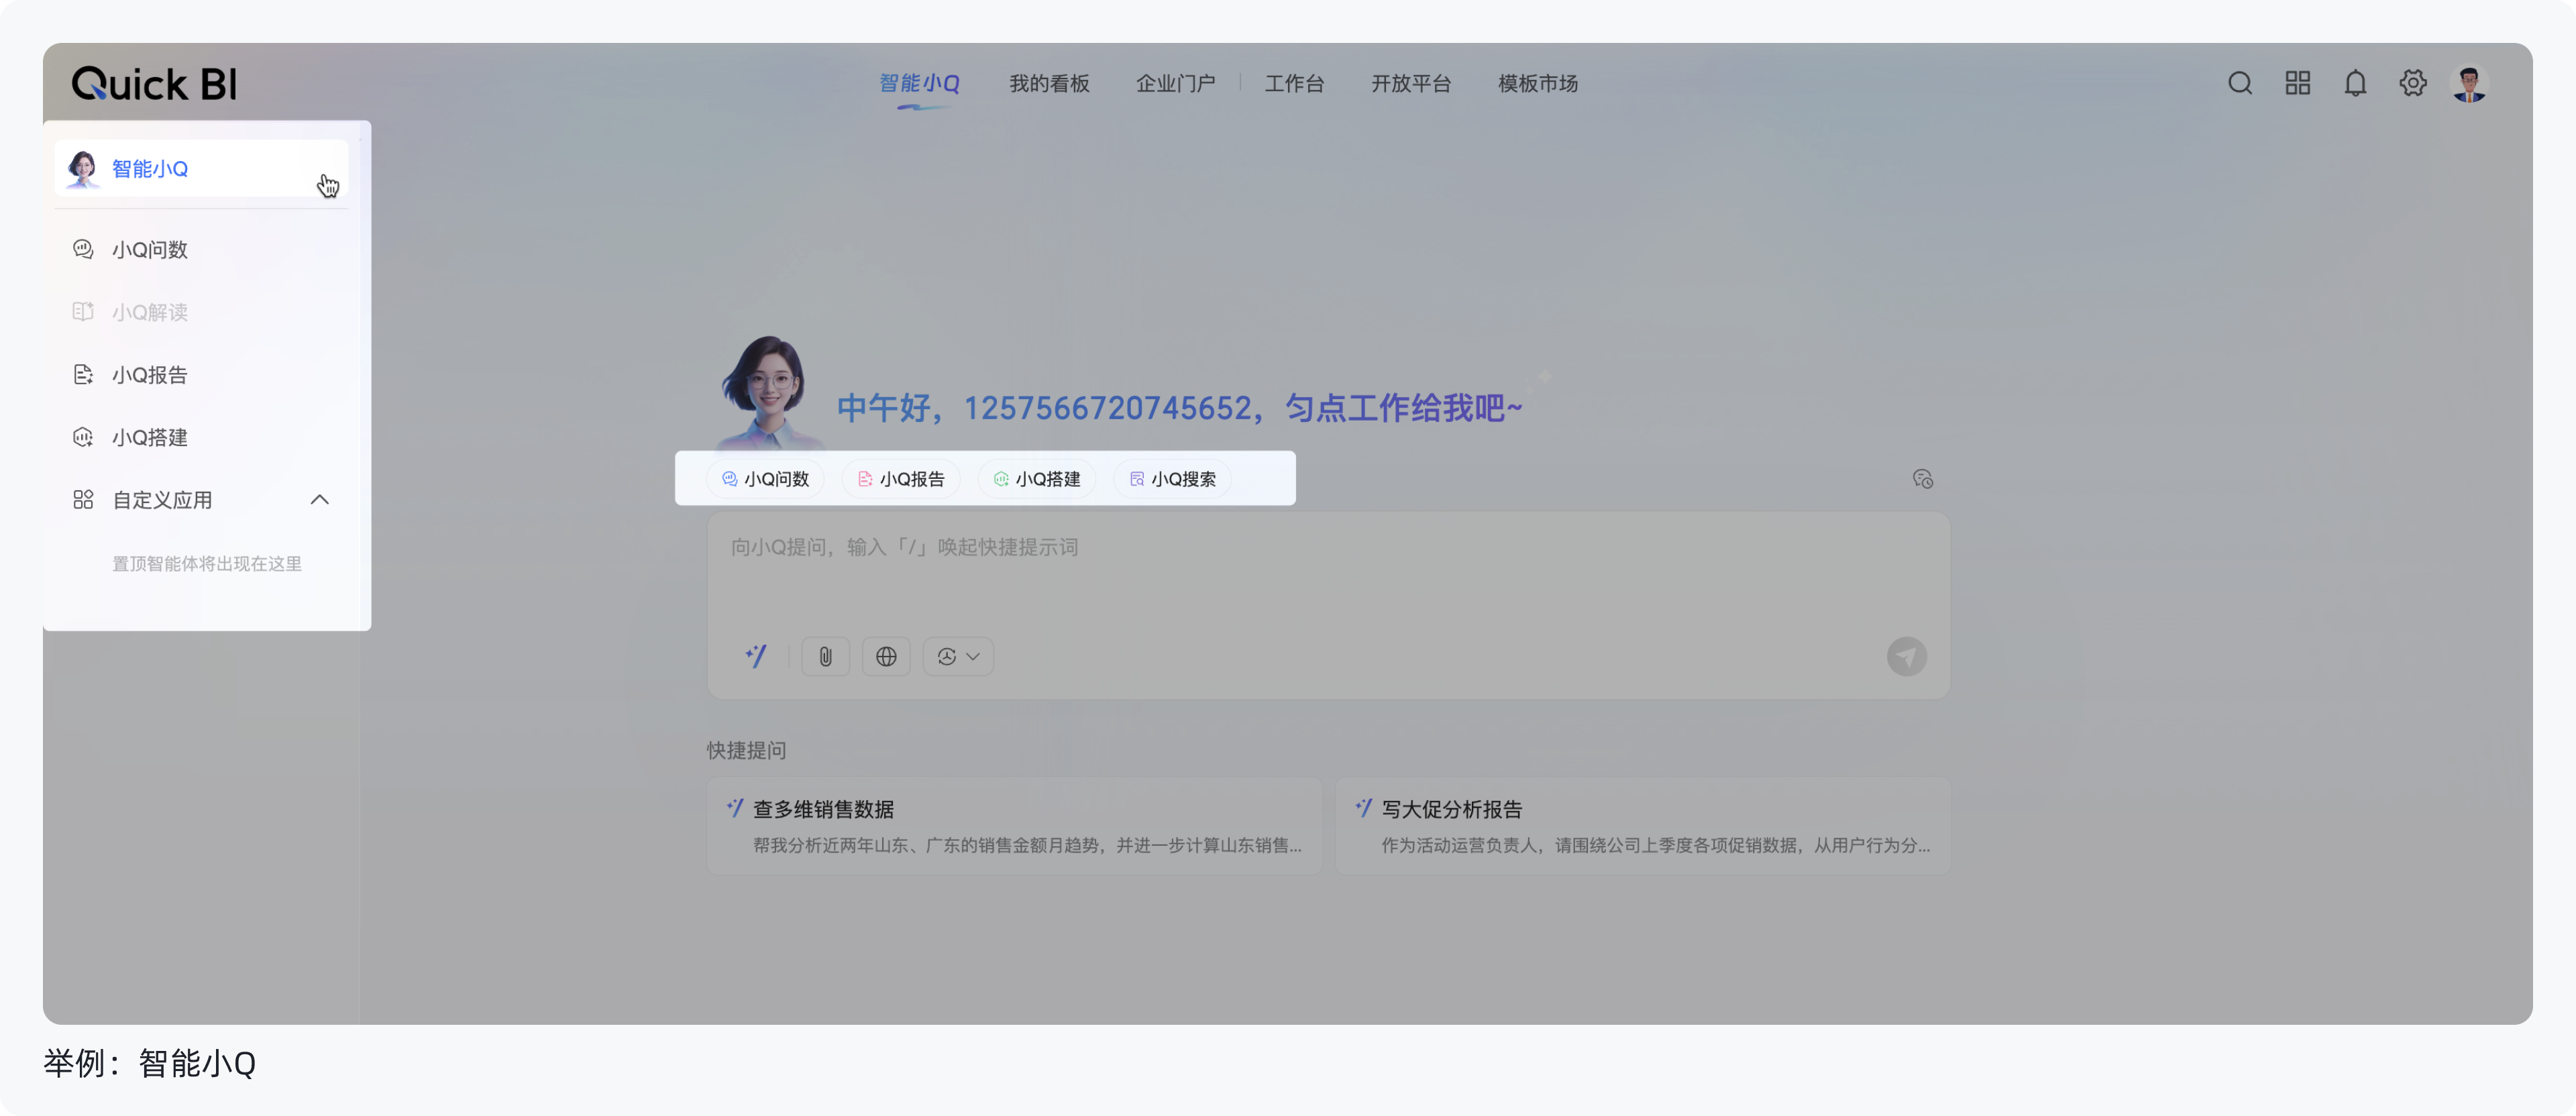
Task: Select 小Q搭建 in the sidebar
Action: coord(150,437)
